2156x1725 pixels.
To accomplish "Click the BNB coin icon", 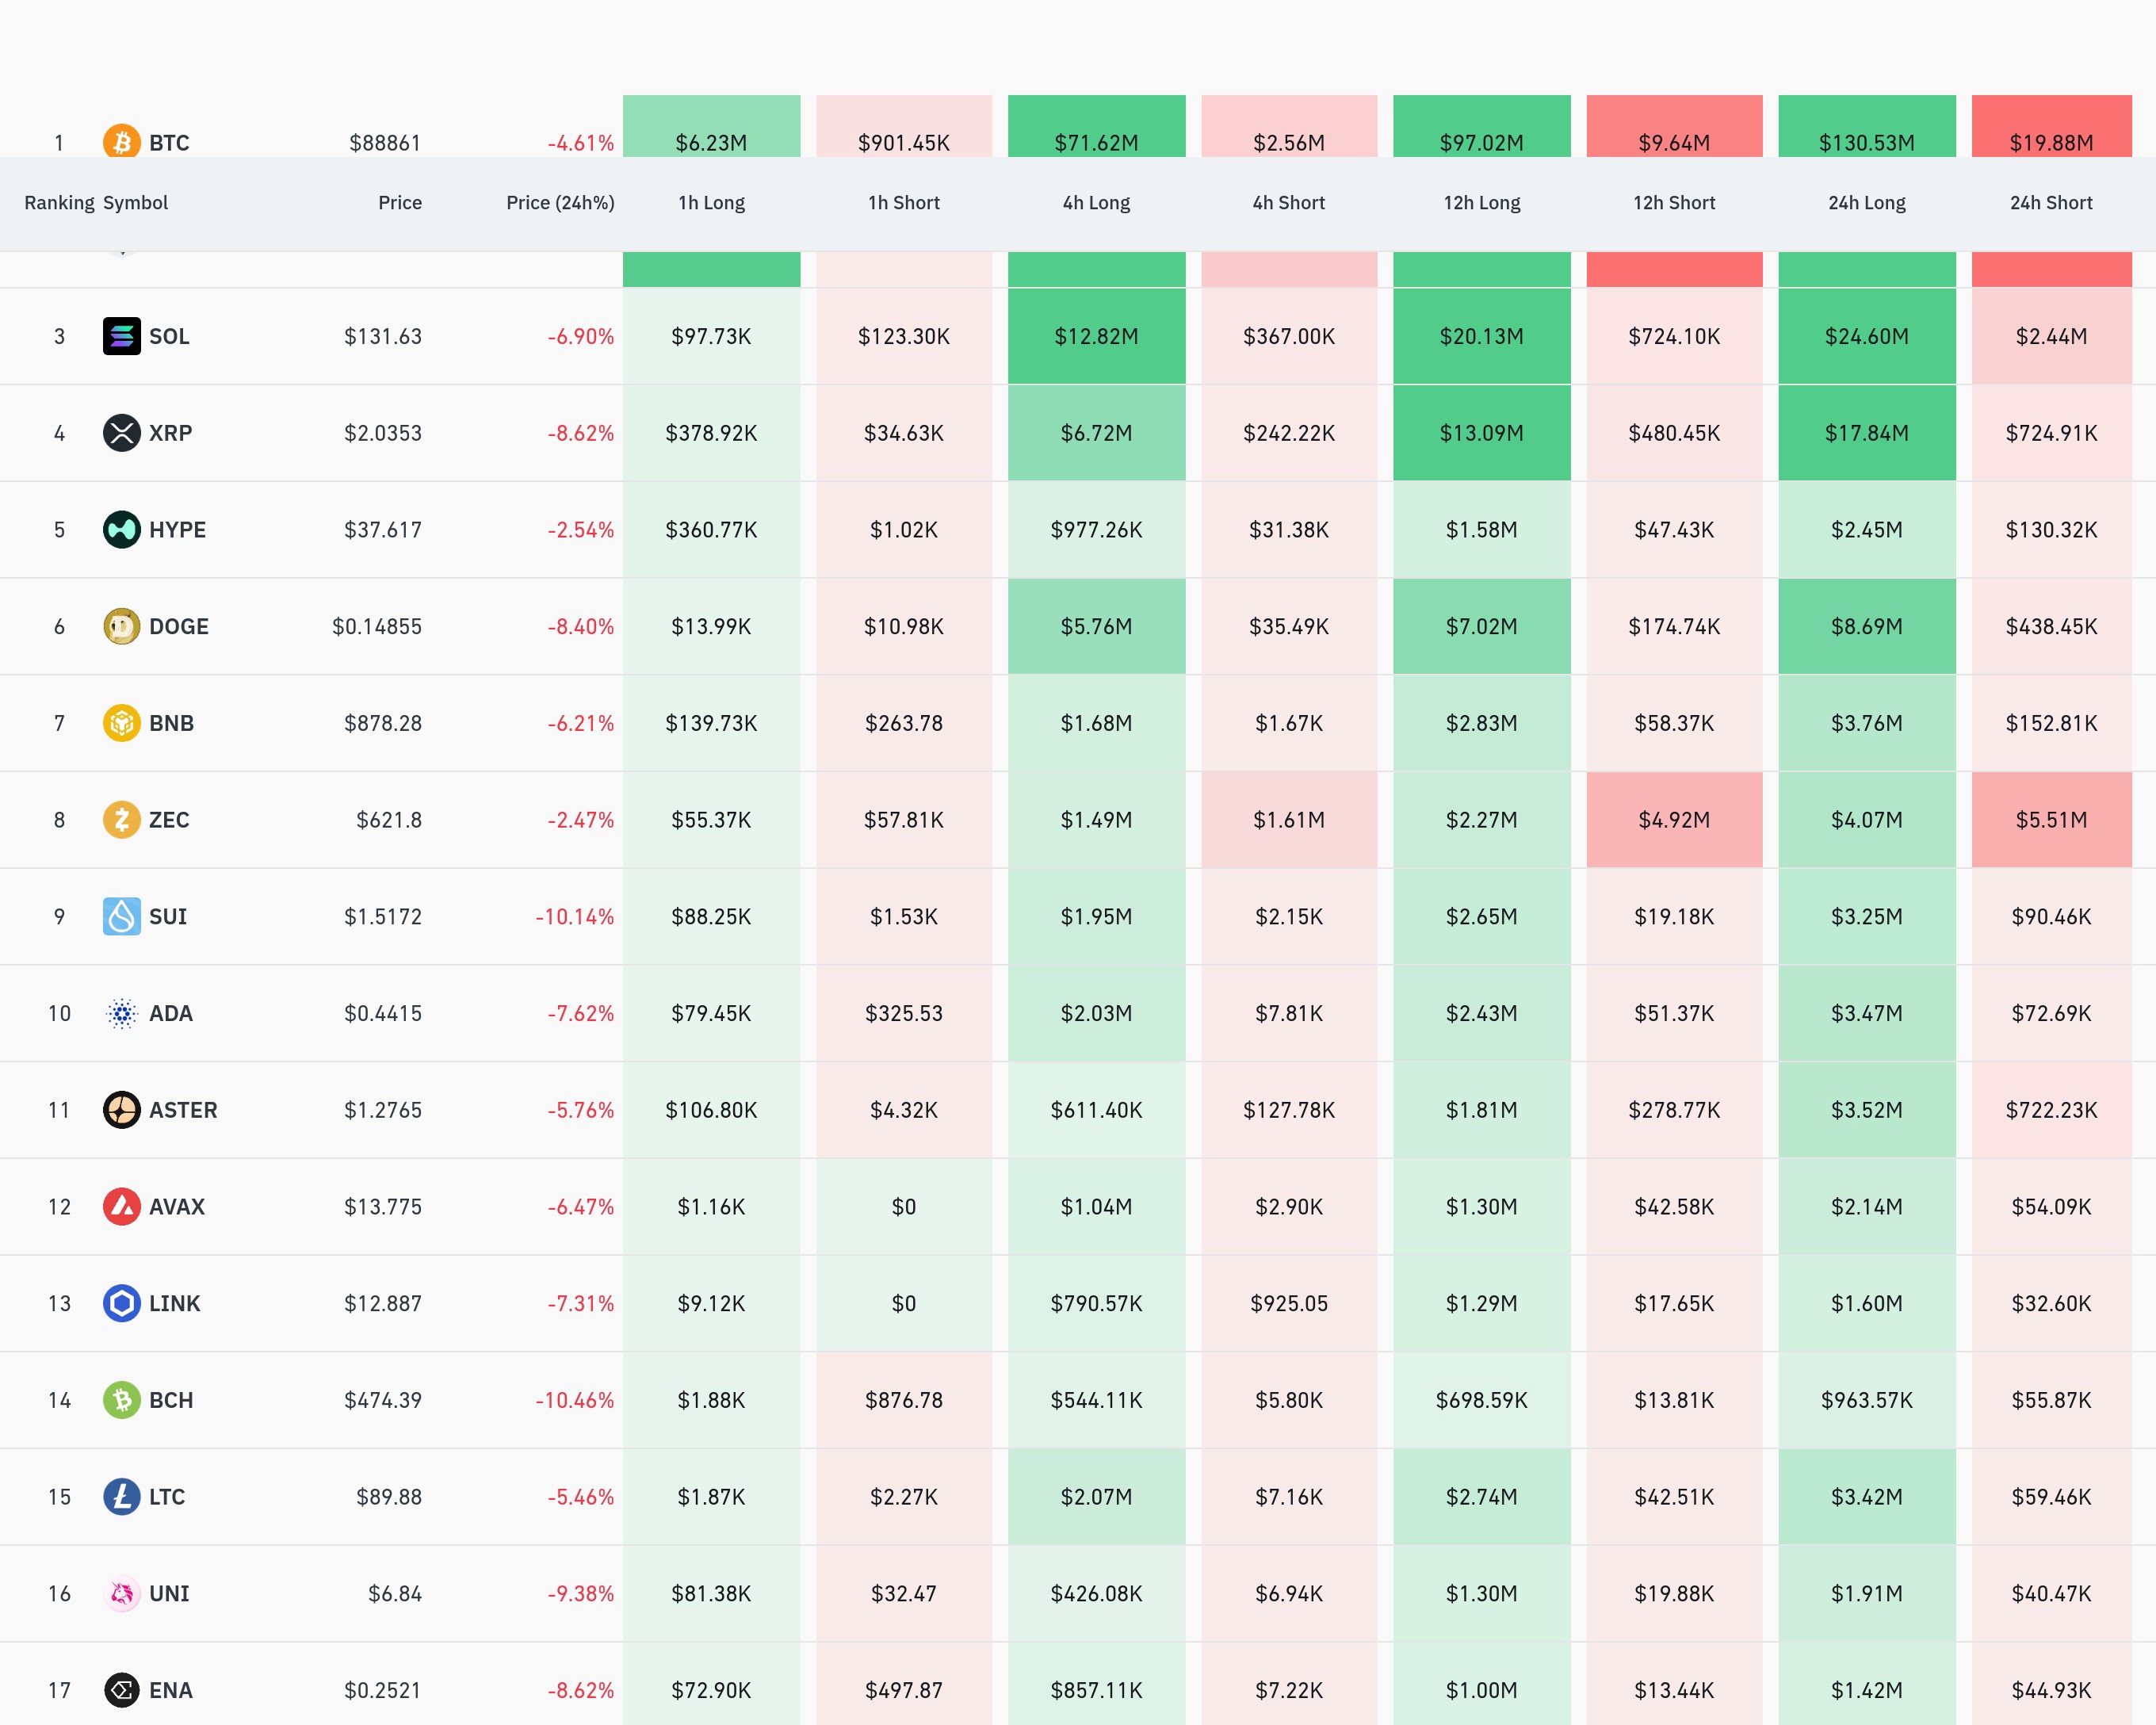I will 122,723.
